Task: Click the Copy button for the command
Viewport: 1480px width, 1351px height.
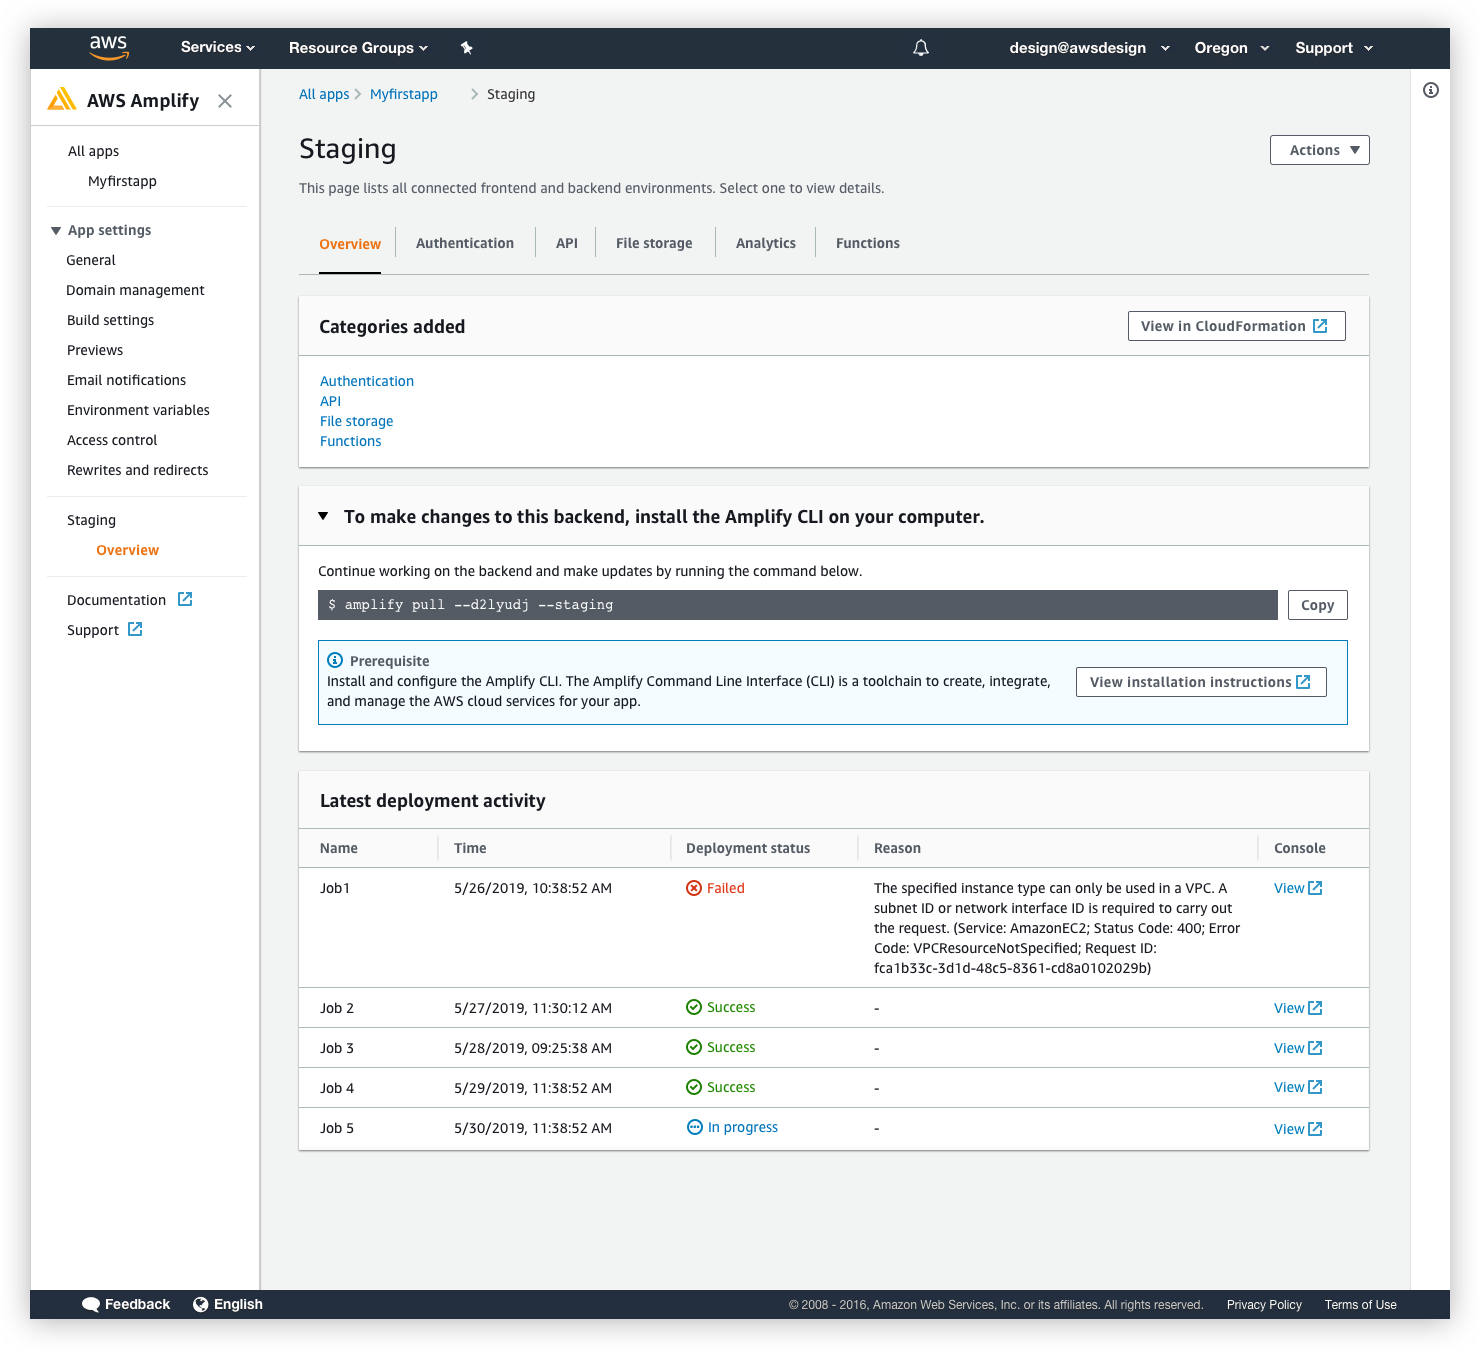Action: (1318, 605)
